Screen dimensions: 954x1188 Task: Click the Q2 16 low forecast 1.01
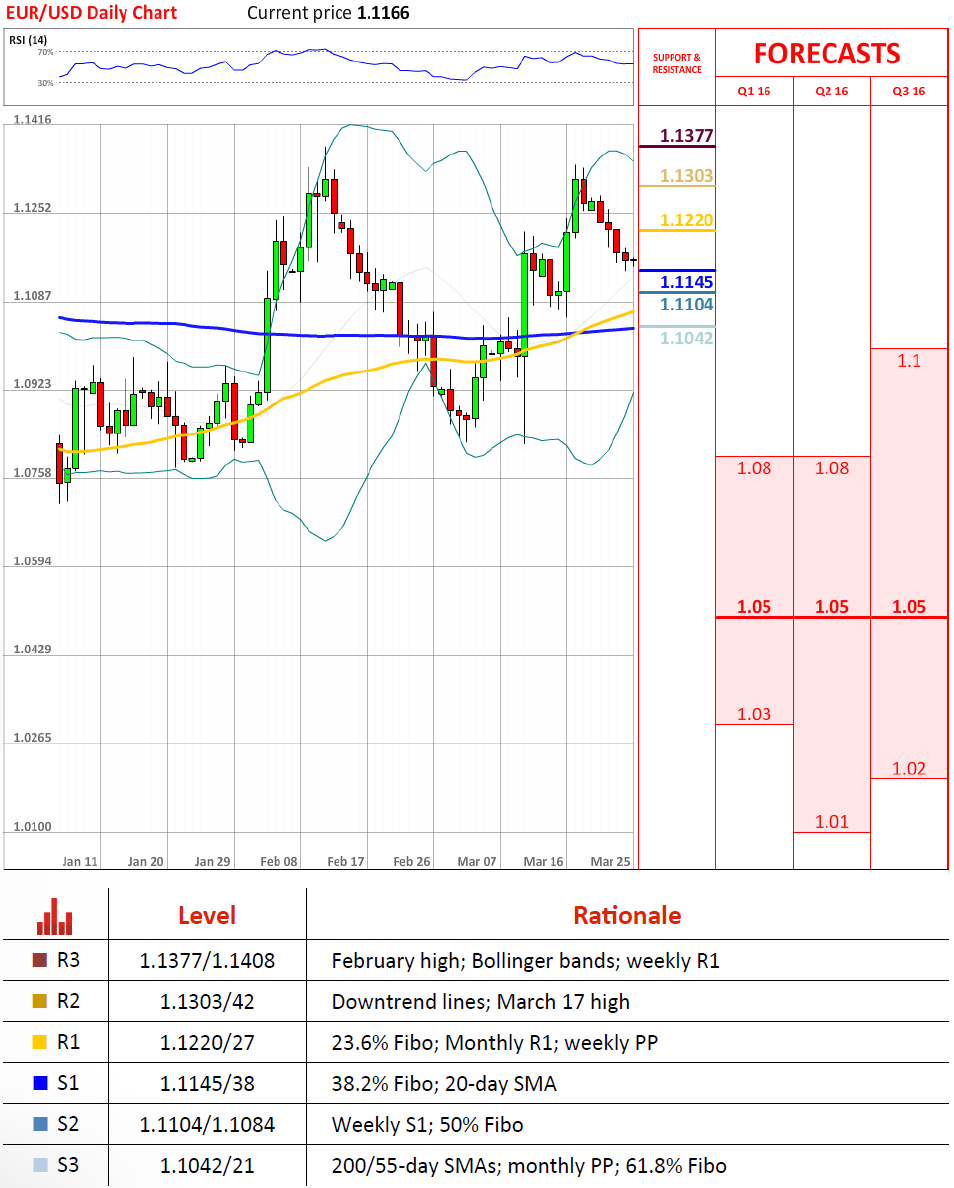tap(831, 821)
